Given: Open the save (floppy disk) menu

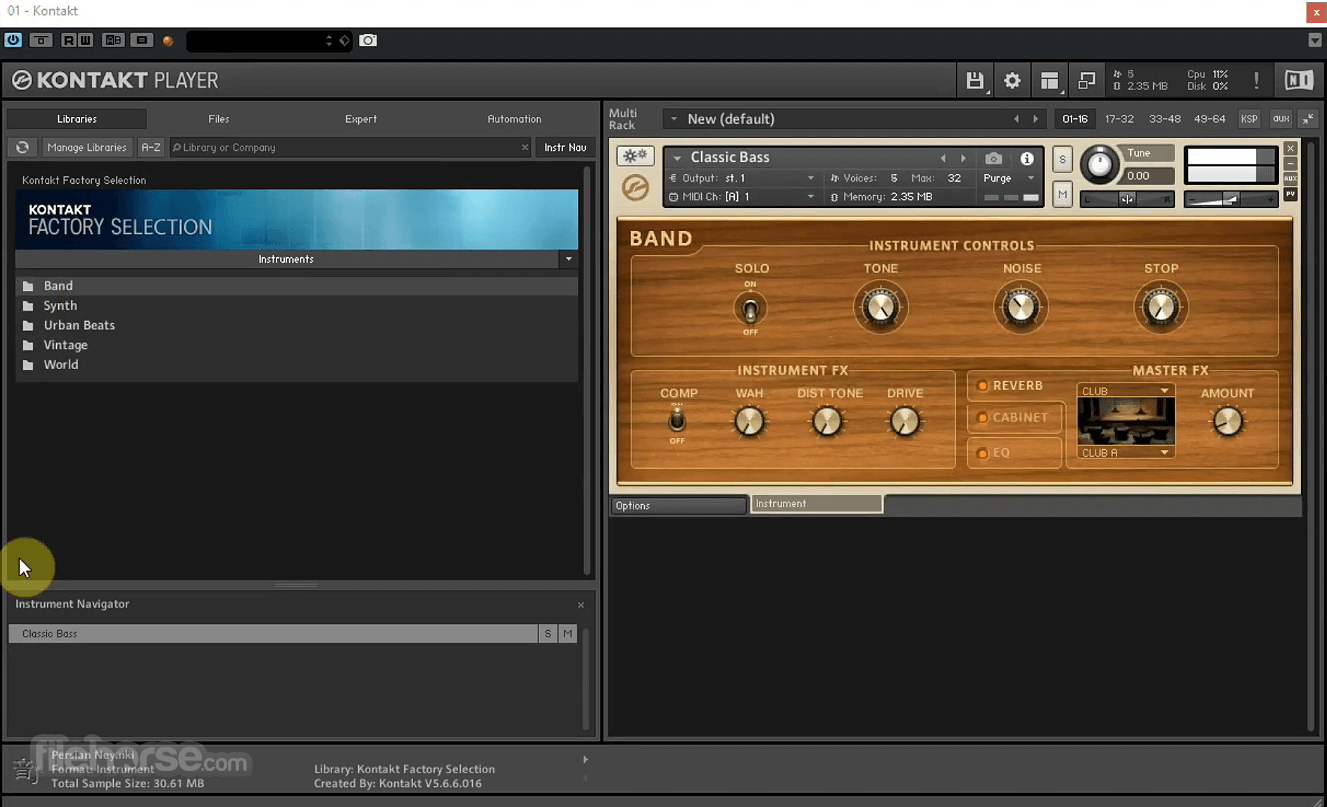Looking at the screenshot, I should point(974,81).
